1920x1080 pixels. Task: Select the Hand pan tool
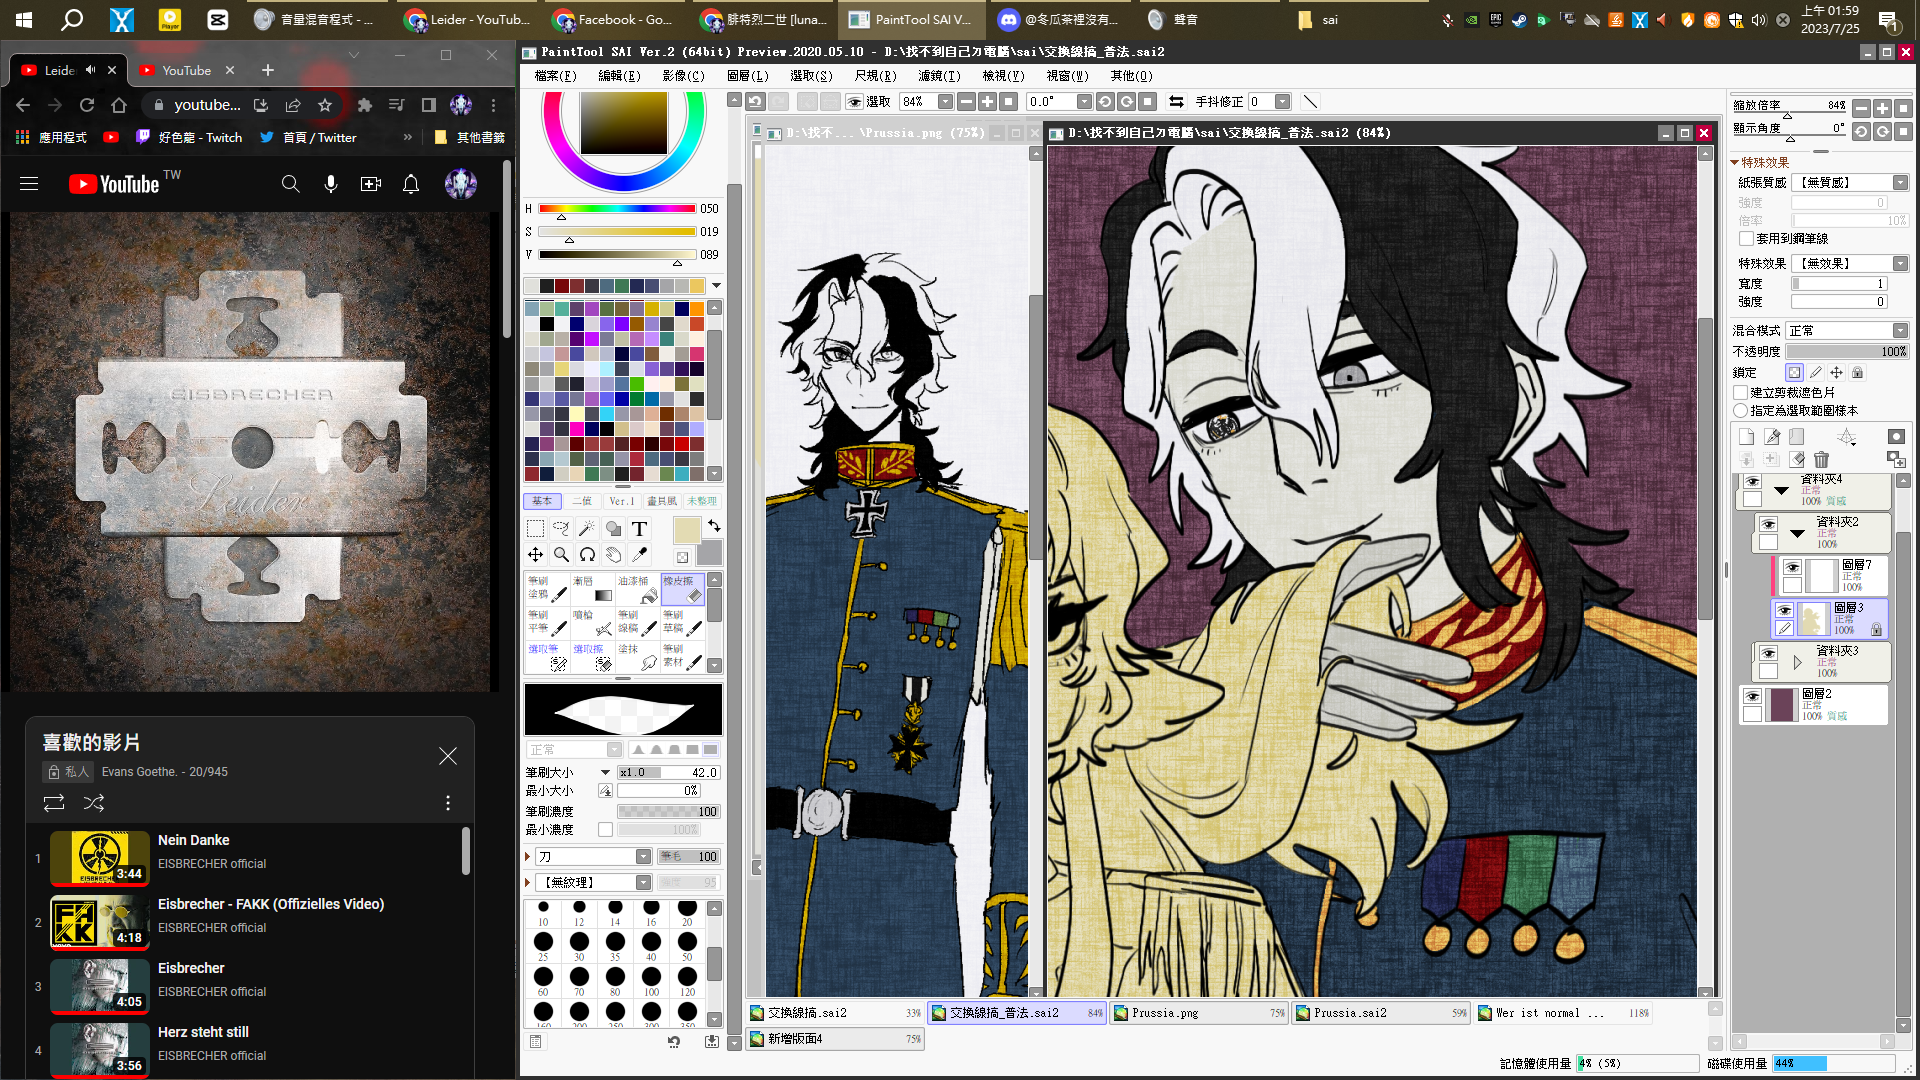point(613,555)
